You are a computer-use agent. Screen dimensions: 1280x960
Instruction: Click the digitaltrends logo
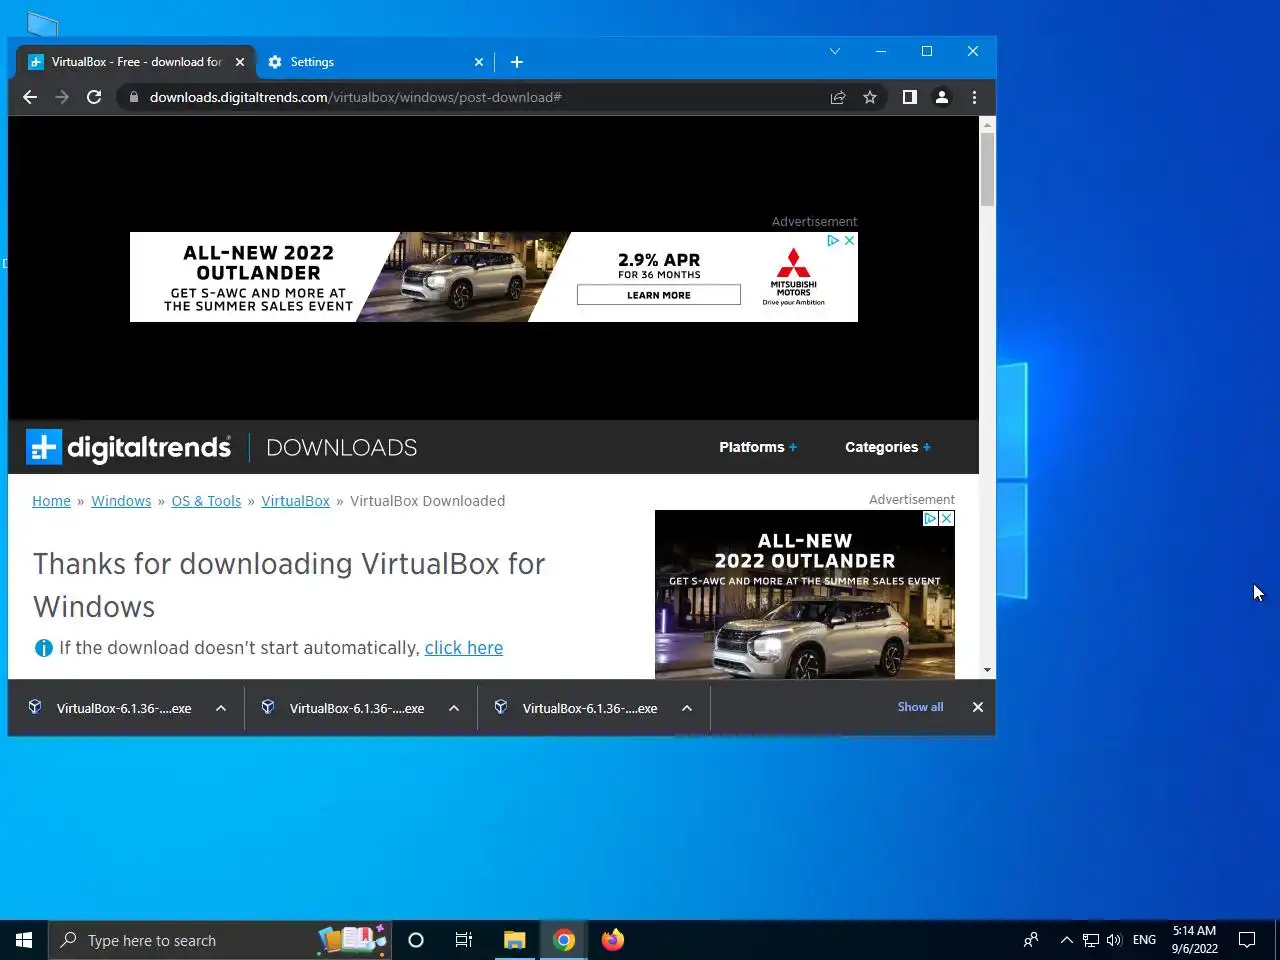[x=128, y=447]
